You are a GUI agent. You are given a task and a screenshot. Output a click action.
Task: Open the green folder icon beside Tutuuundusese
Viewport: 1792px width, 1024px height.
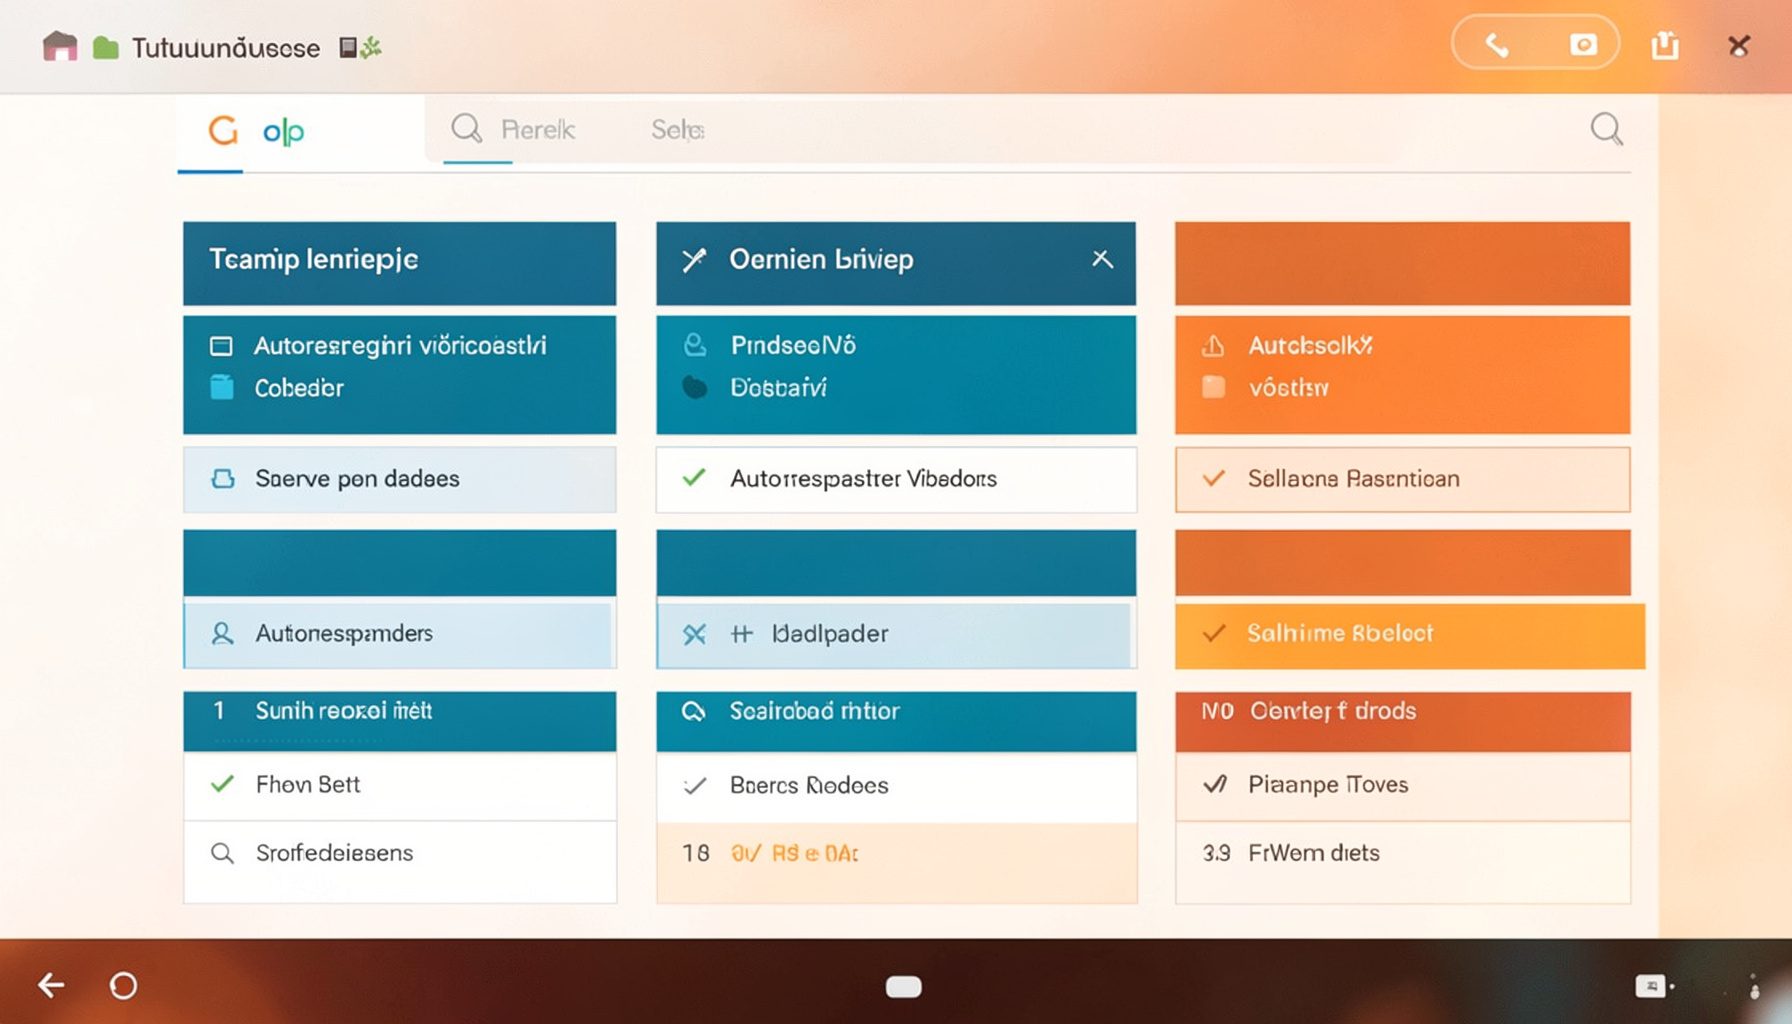click(x=106, y=48)
